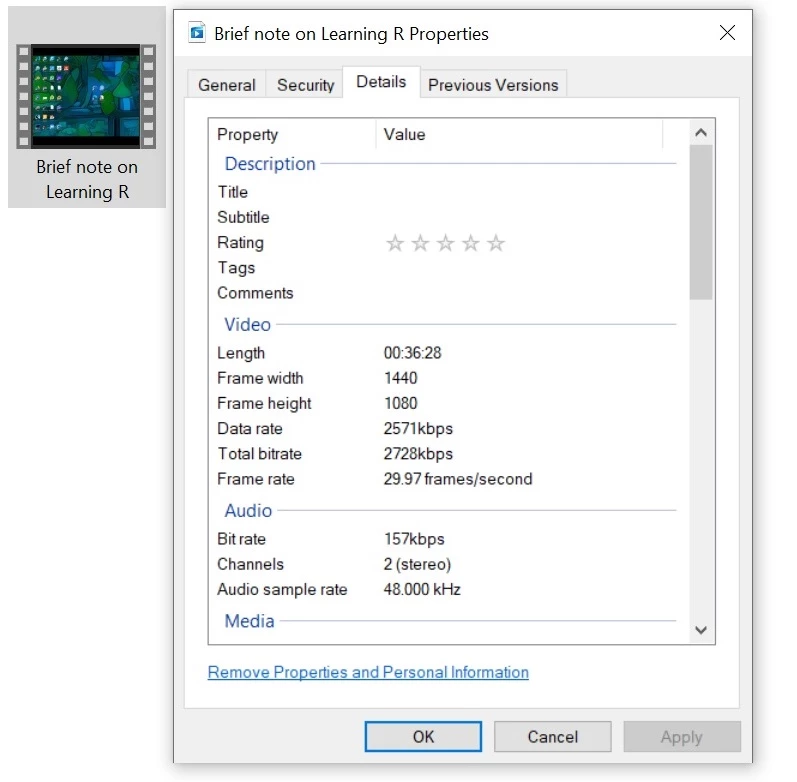The width and height of the screenshot is (797, 782).
Task: Click the Frame width property label
Action: [x=260, y=378]
